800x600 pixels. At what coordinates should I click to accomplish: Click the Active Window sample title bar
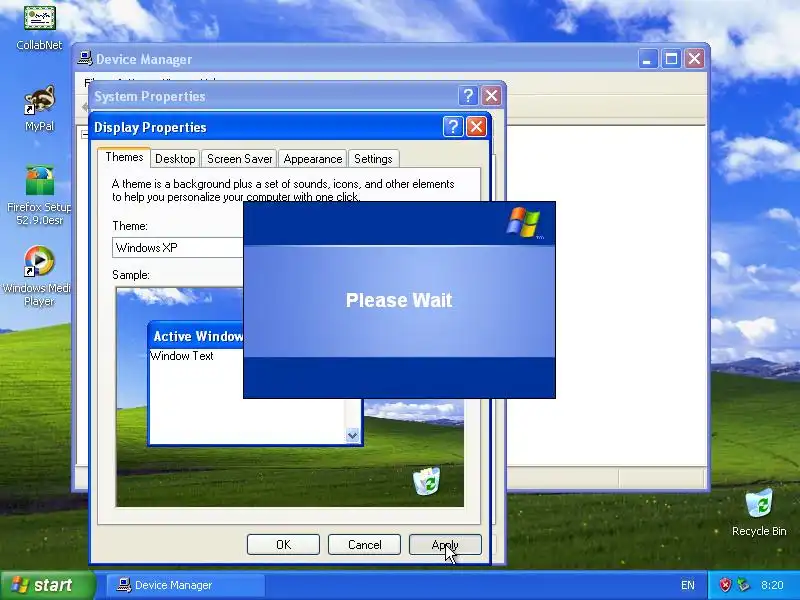point(196,336)
